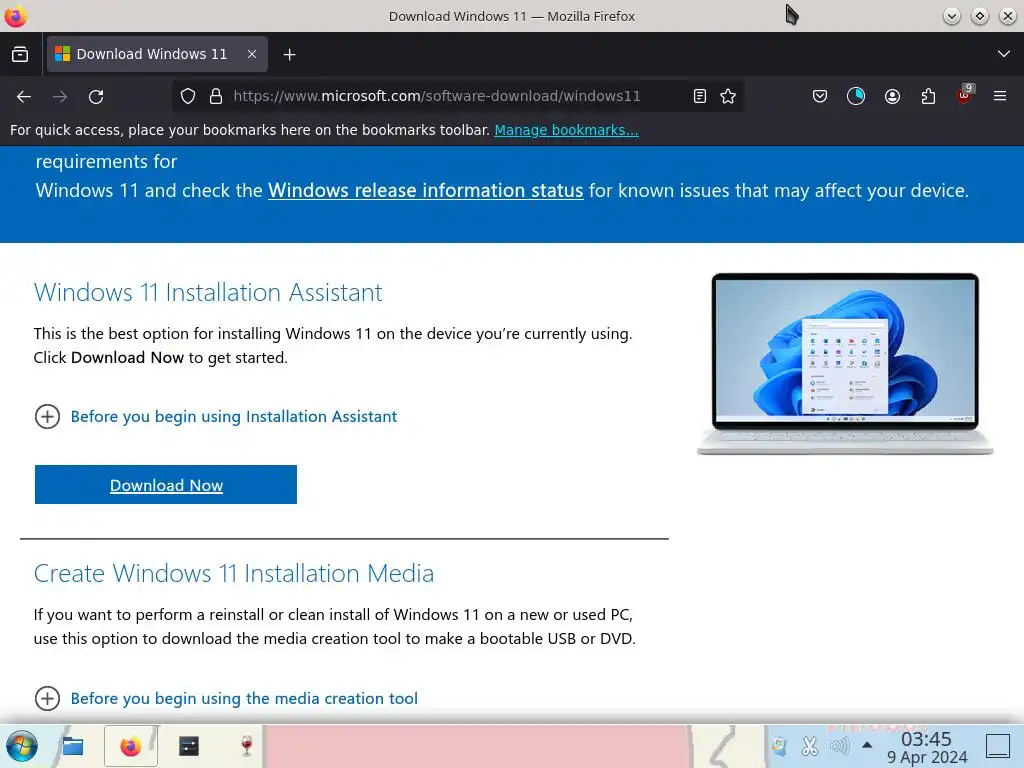Open a new tab with plus button
Viewport: 1024px width, 768px height.
click(289, 55)
